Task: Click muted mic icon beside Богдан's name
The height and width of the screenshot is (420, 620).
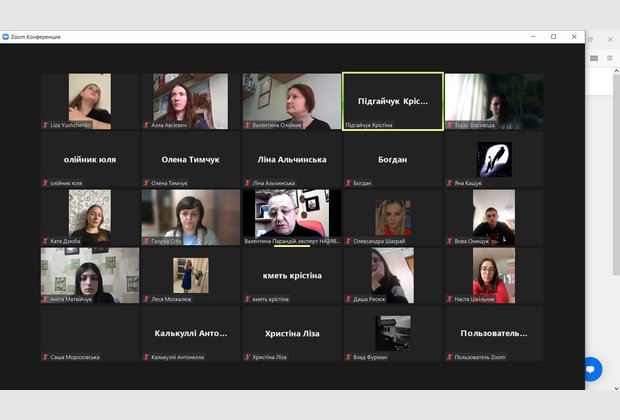Action: [349, 183]
